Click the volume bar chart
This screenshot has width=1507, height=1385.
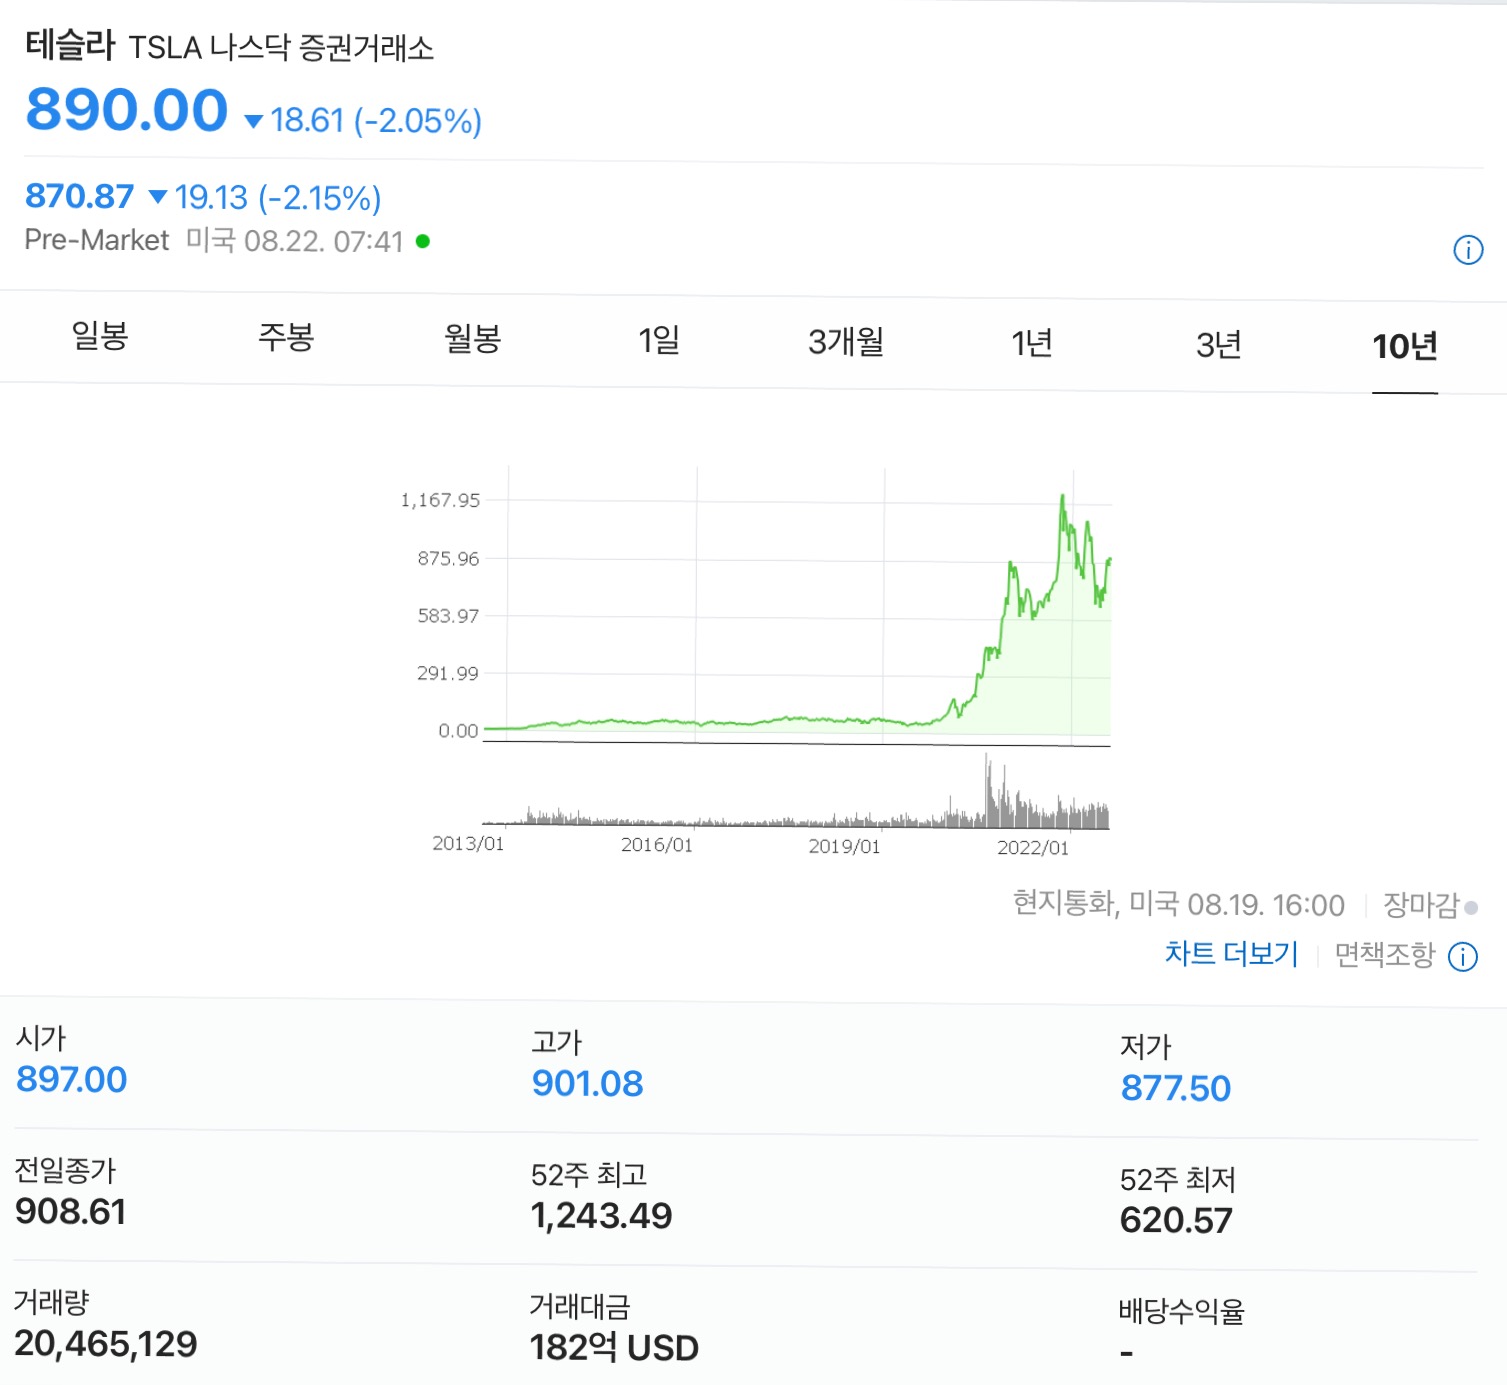(x=796, y=792)
